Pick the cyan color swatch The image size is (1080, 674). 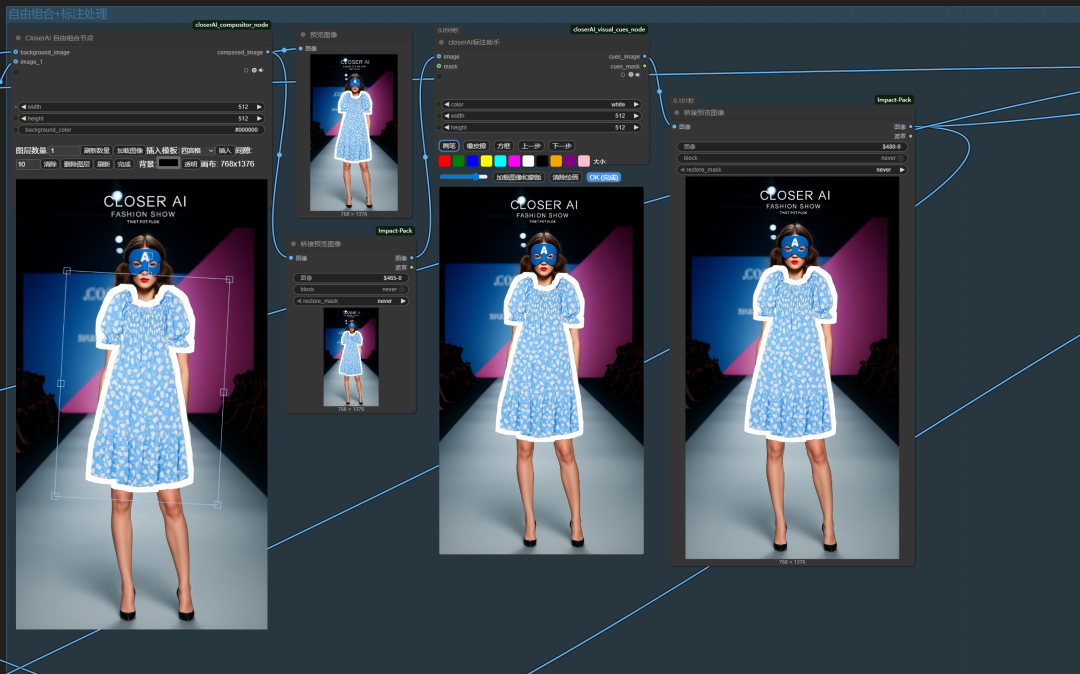[501, 161]
